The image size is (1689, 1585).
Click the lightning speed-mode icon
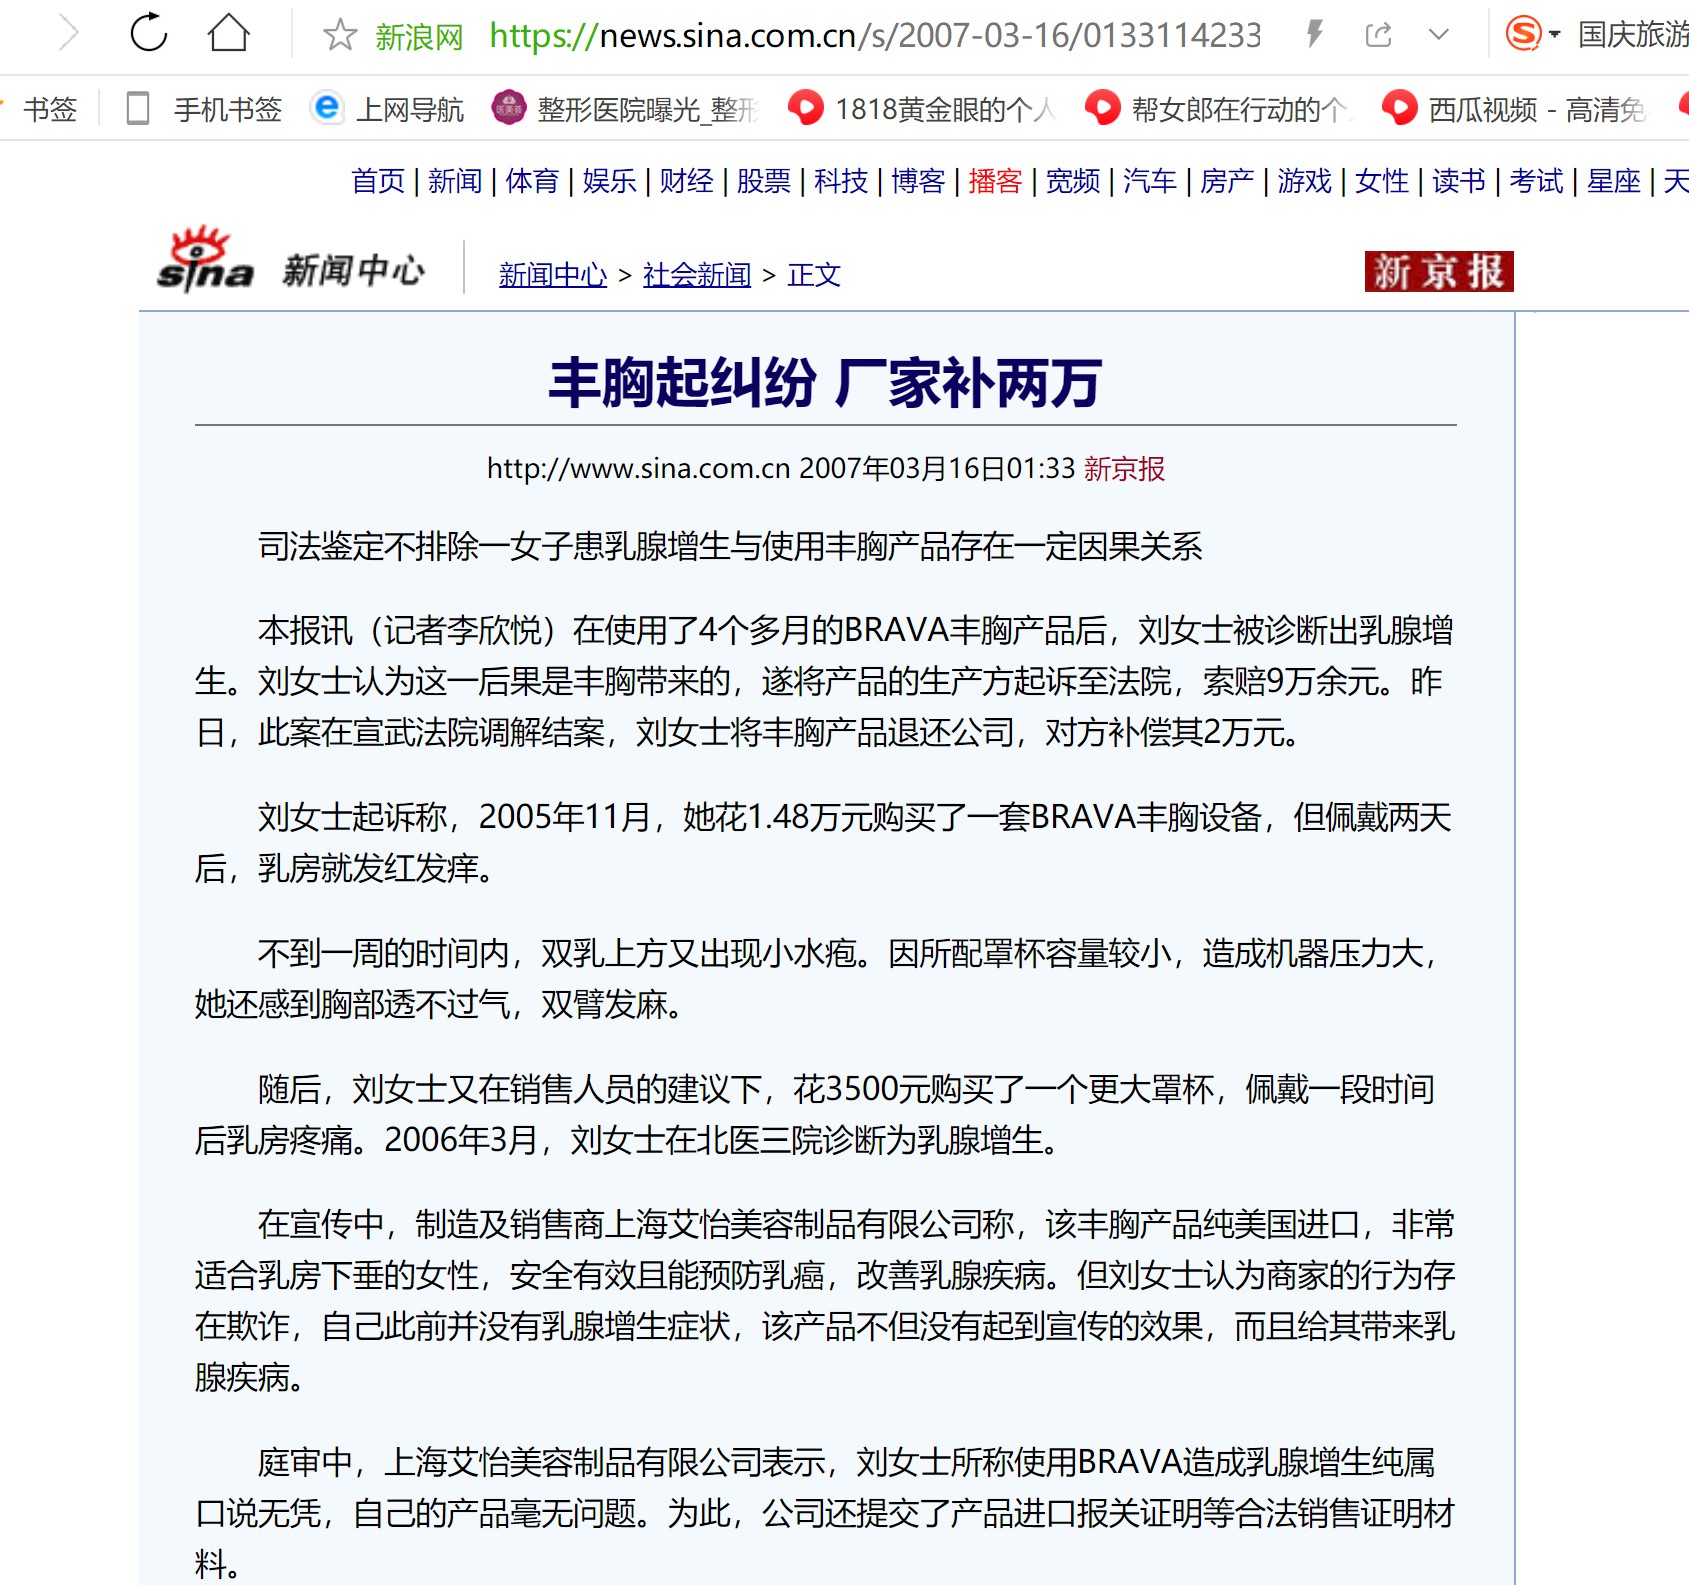pyautogui.click(x=1315, y=34)
